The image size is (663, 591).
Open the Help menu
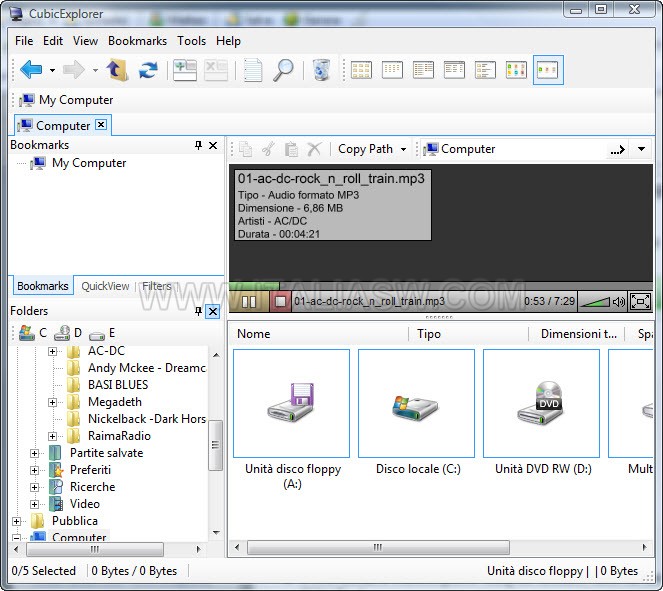coord(228,41)
